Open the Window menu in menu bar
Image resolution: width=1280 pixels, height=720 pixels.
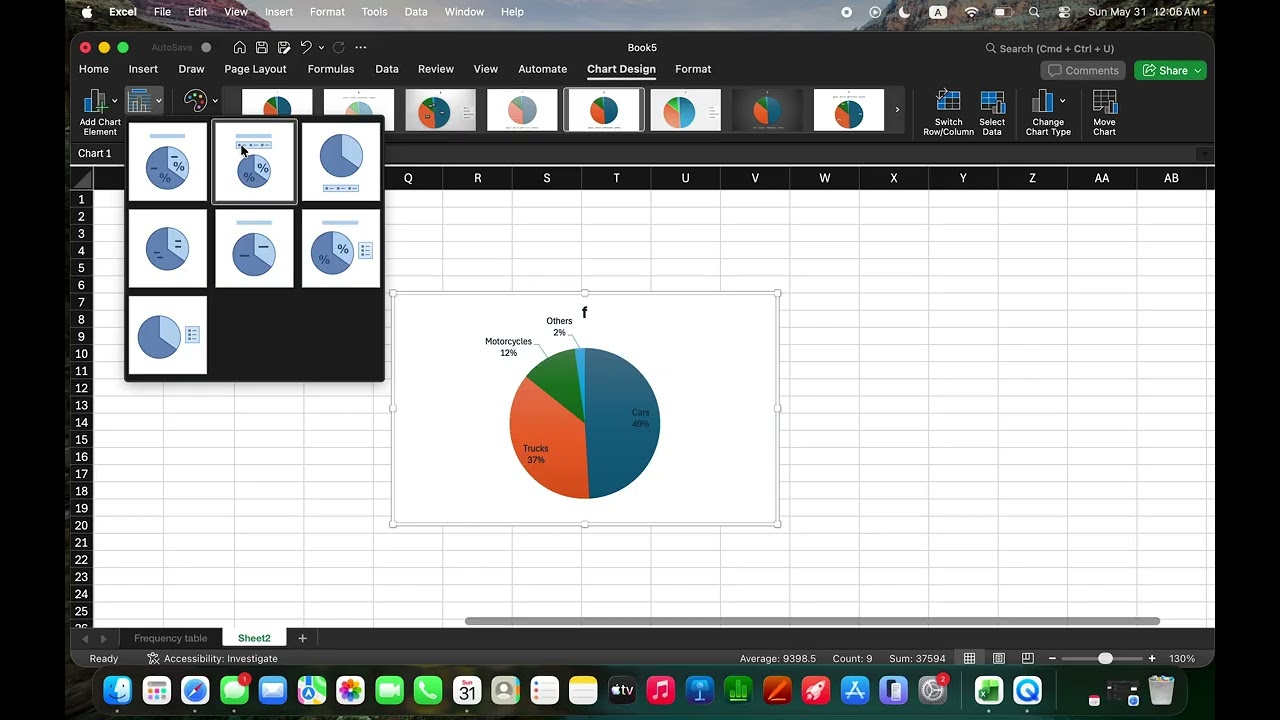click(x=464, y=12)
